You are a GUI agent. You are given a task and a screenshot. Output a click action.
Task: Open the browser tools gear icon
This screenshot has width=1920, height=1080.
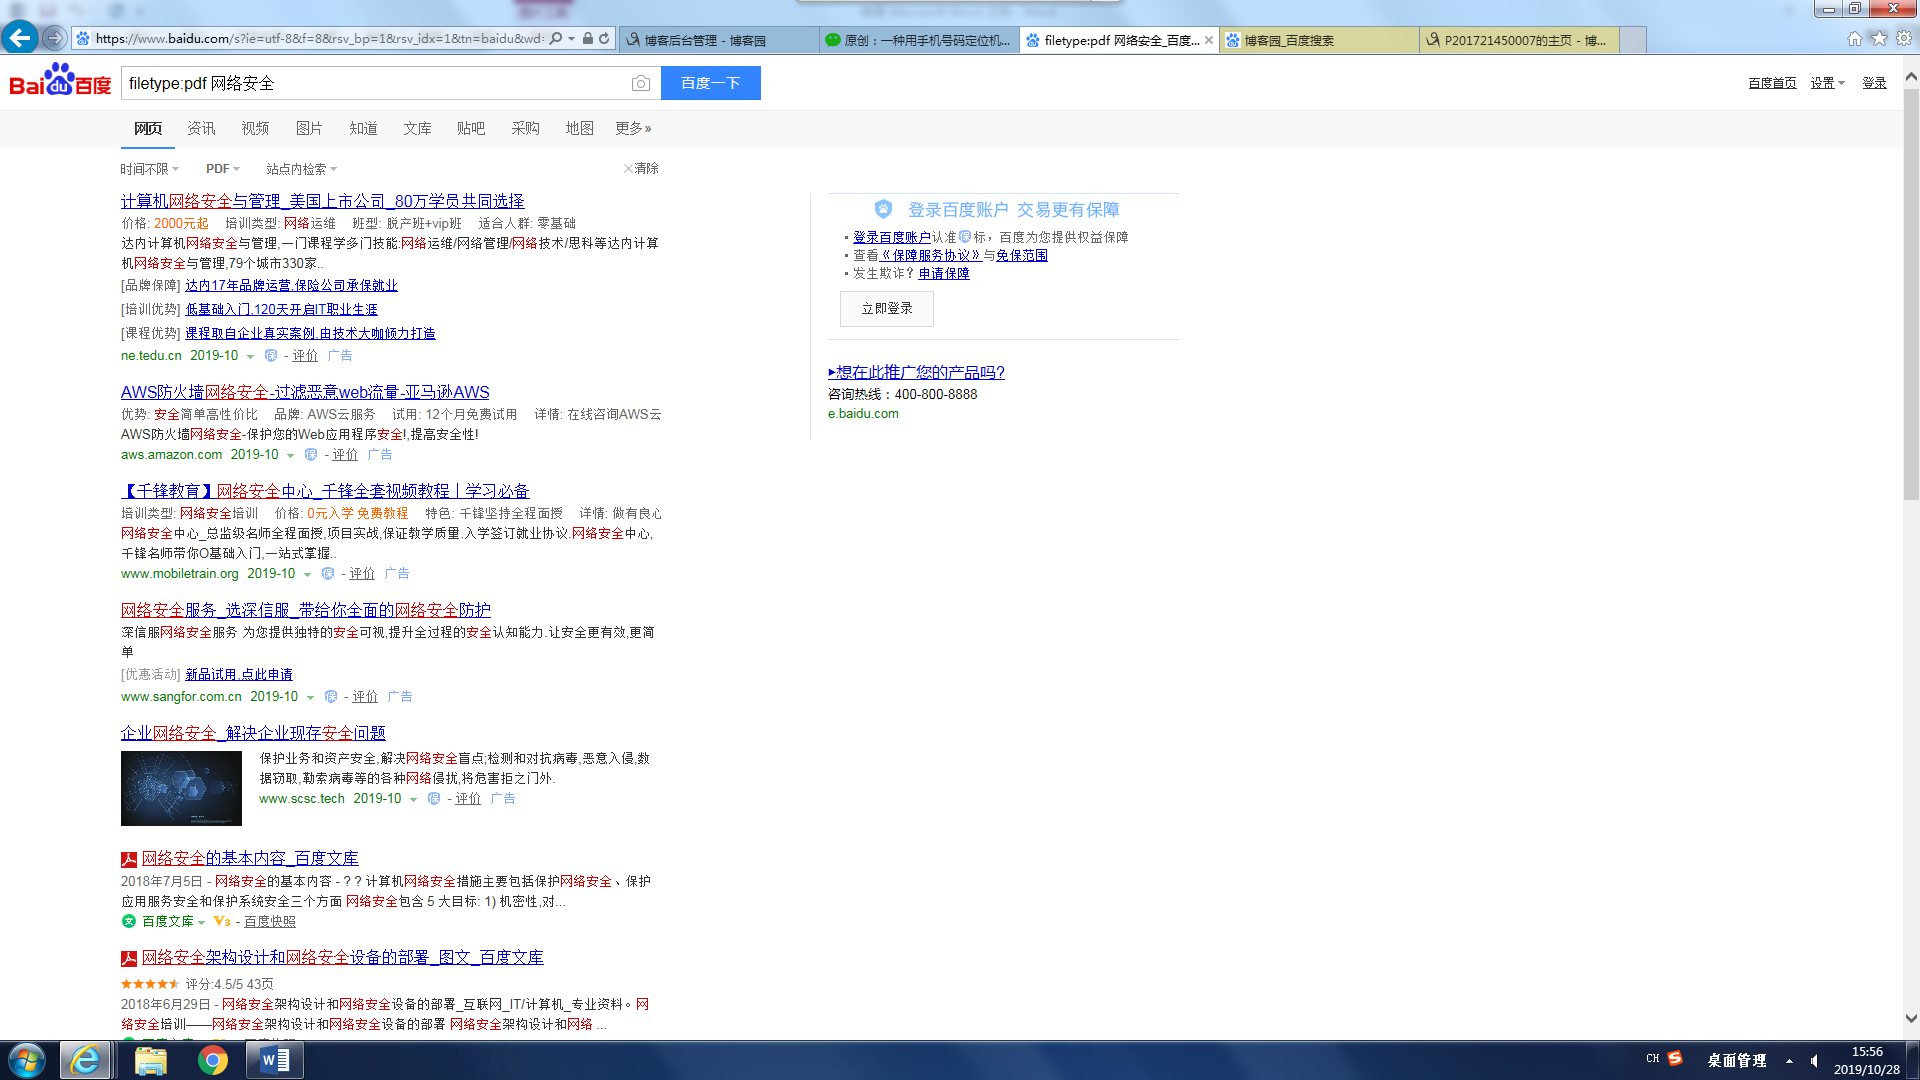pos(1904,38)
